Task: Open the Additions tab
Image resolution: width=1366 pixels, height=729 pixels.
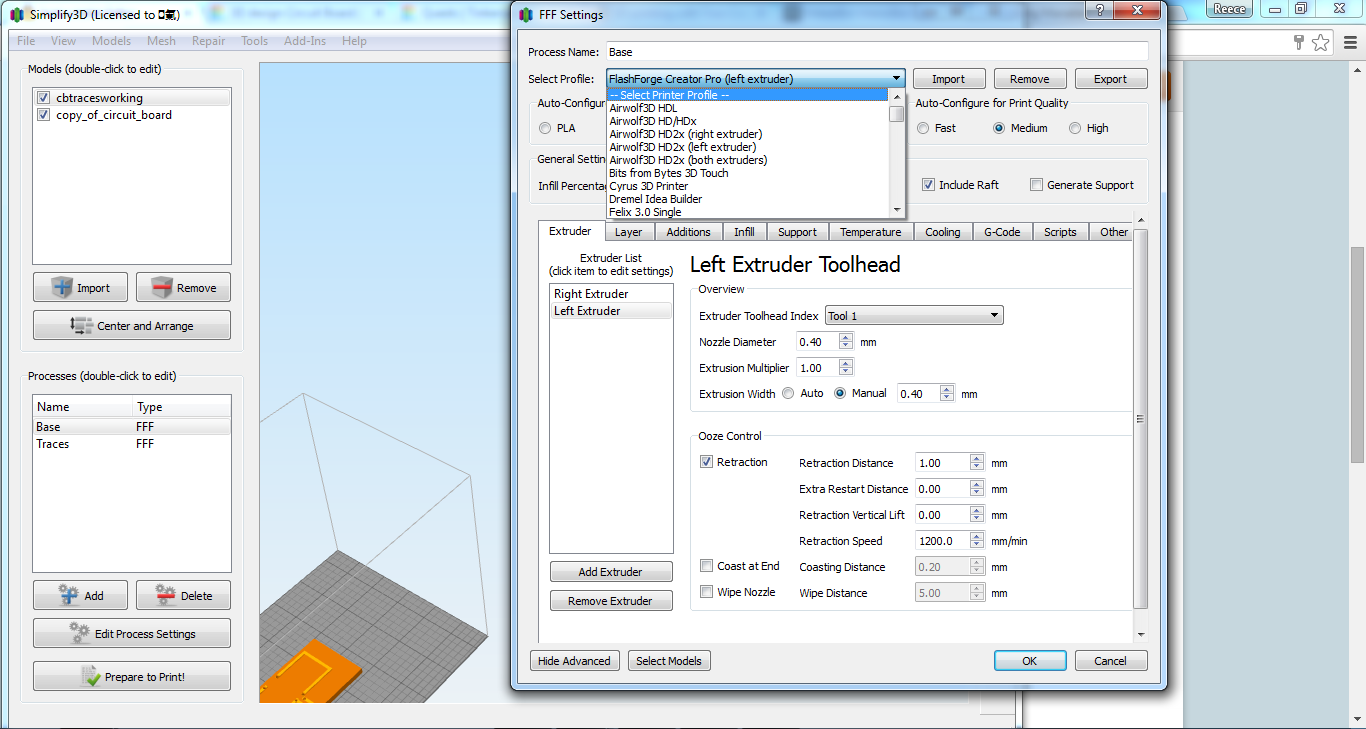Action: (689, 232)
